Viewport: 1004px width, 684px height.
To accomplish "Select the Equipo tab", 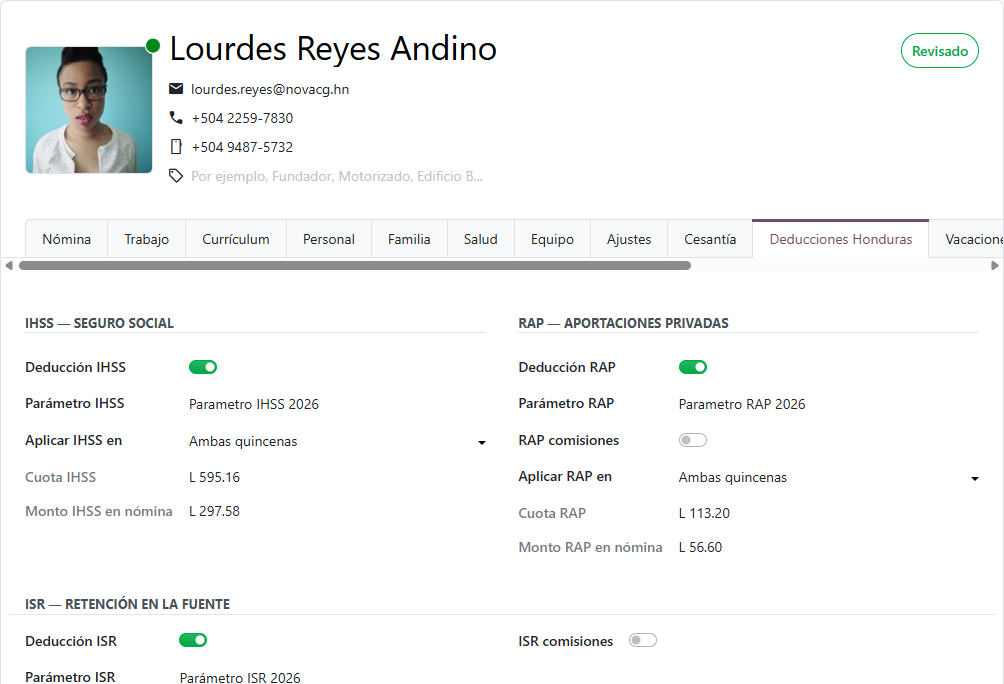I will [552, 239].
